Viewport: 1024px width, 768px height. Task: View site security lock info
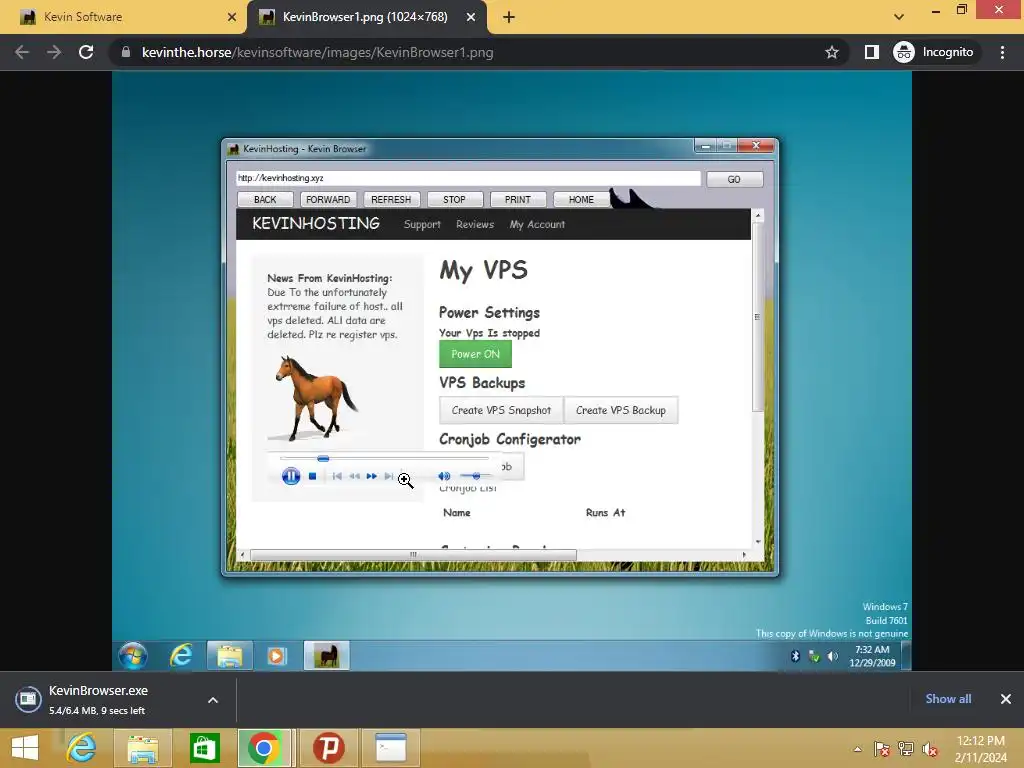click(126, 52)
